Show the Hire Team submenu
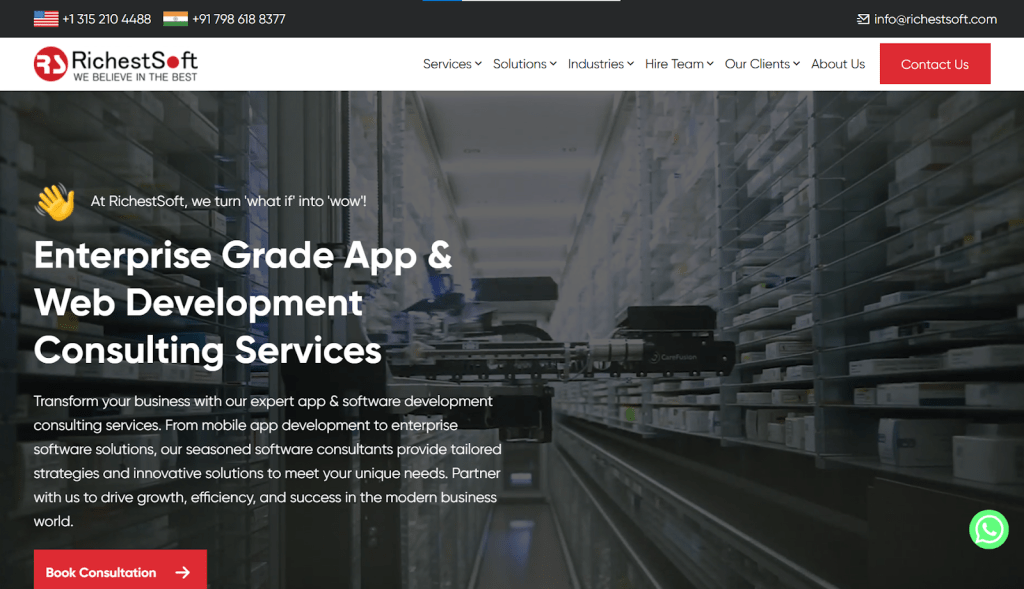This screenshot has width=1024, height=589. click(679, 64)
